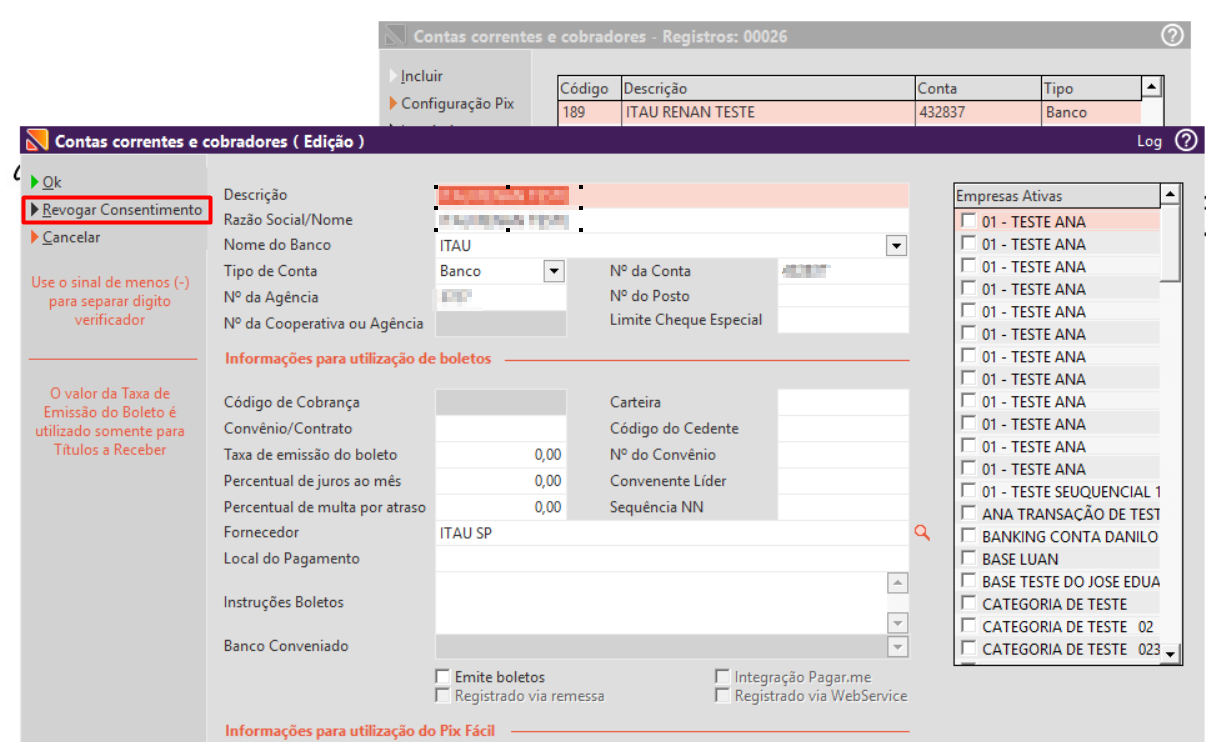Check the BASE TESTE DO JOSE EDUA company box
The image size is (1206, 742).
969,581
